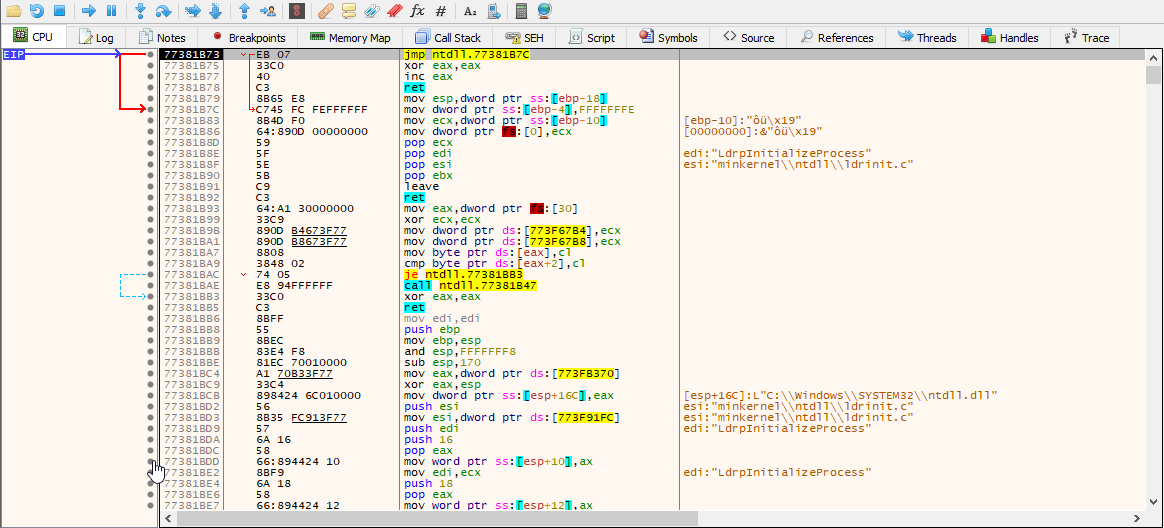Launch the Scylla plugin icon
1164x528 pixels.
297,10
